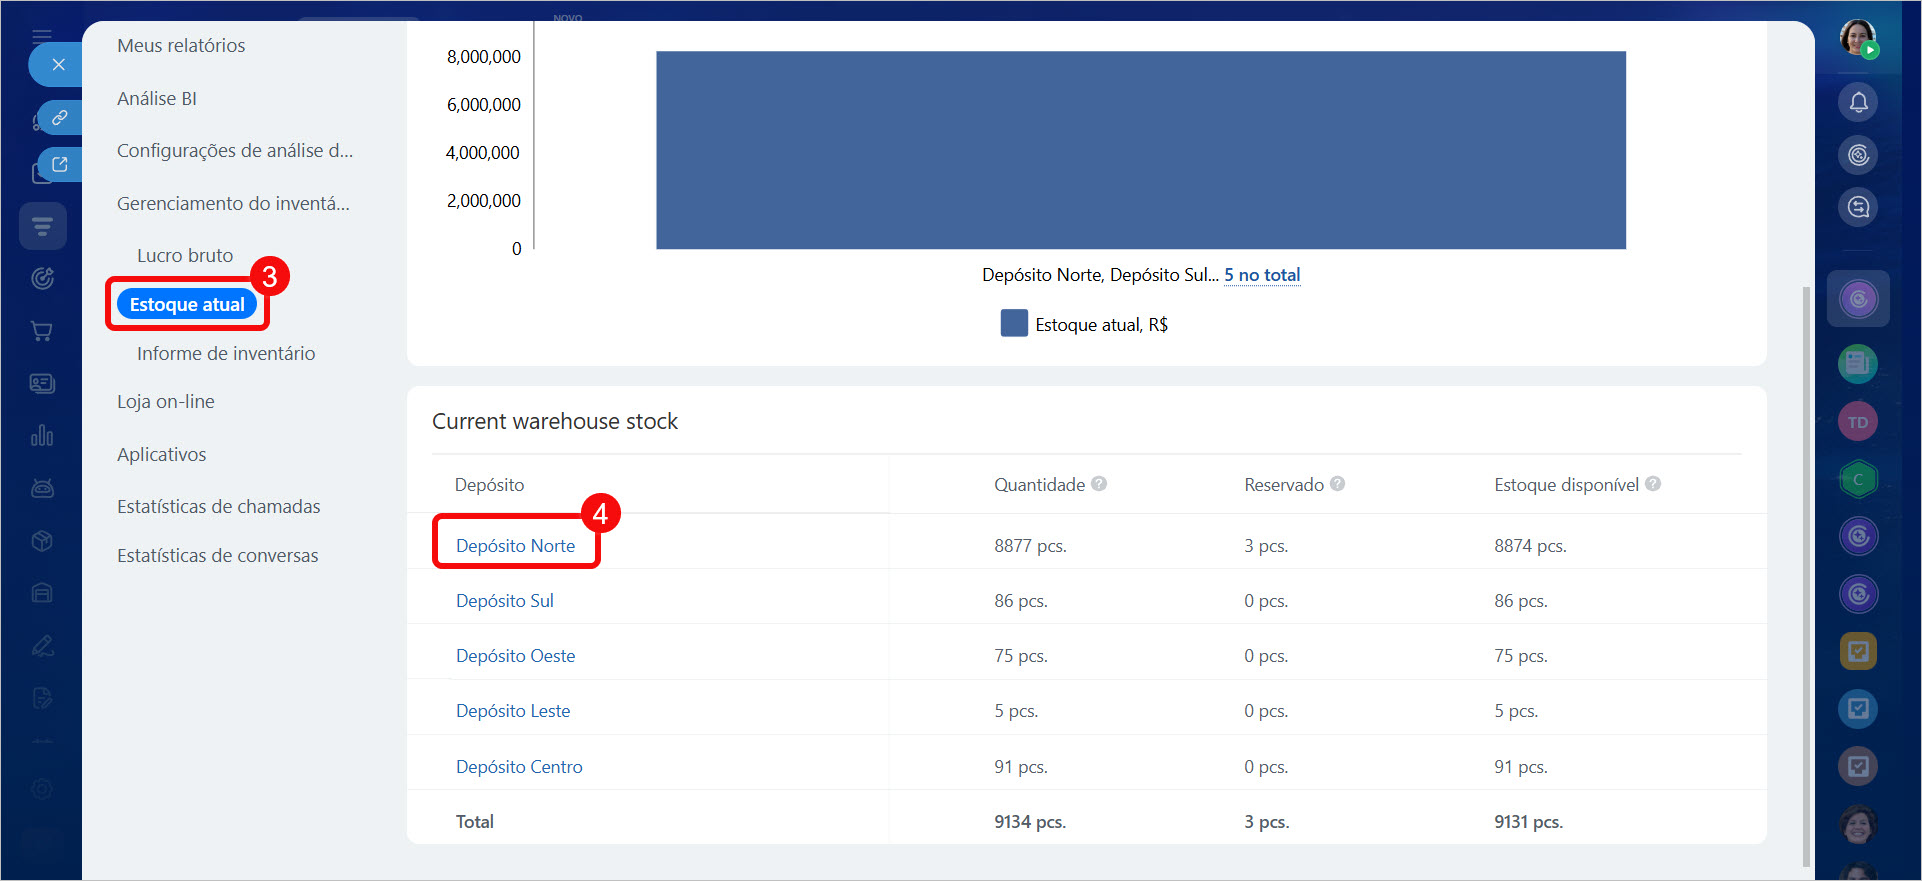
Task: Show help tooltip for Estoque disponível
Action: [x=1653, y=484]
